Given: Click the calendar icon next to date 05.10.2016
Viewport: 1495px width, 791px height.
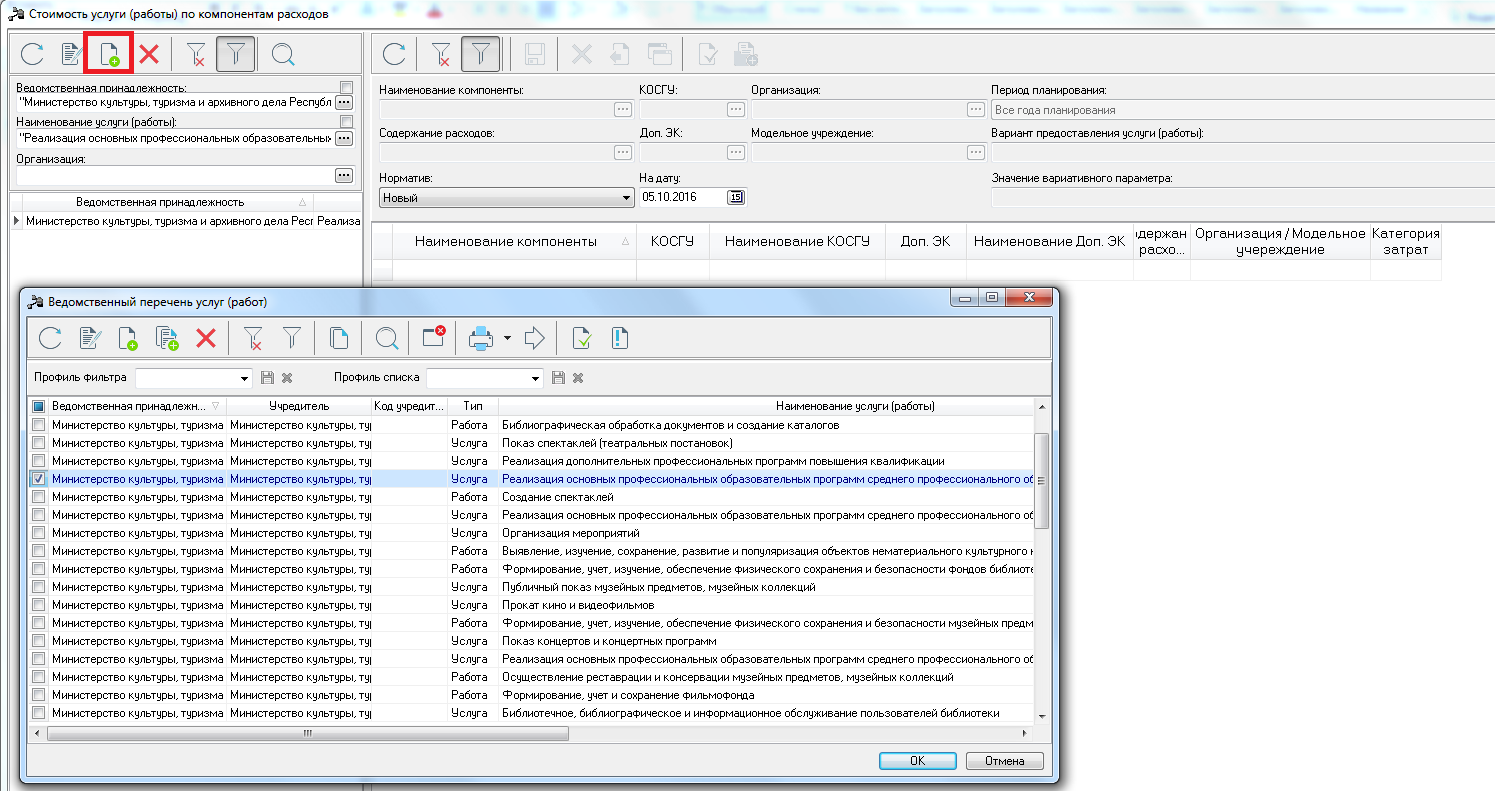Looking at the screenshot, I should [736, 197].
